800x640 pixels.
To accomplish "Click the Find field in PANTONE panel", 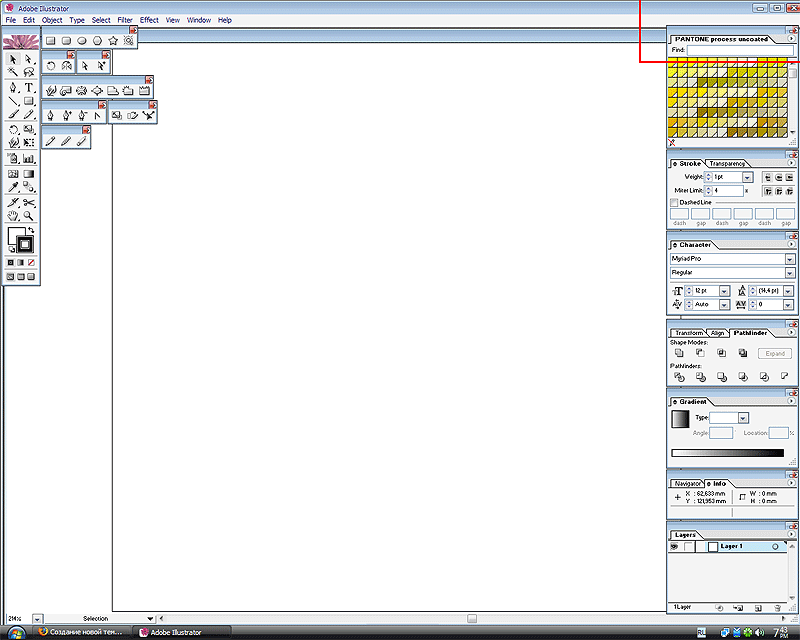I will pos(740,50).
